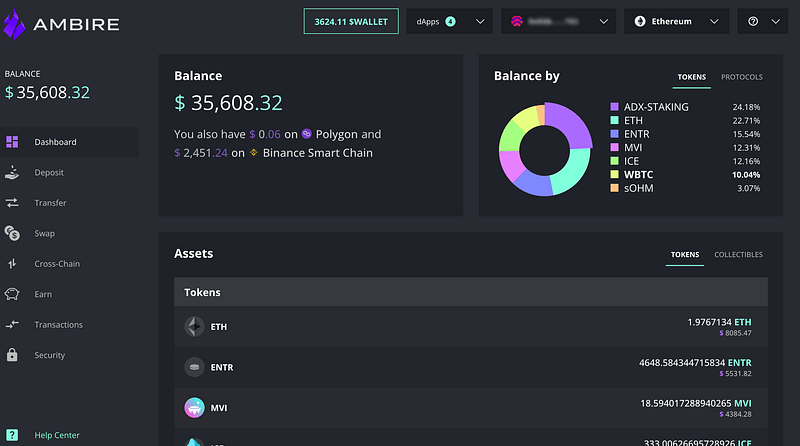Click the Transfer arrows icon in sidebar
This screenshot has height=446, width=800.
[12, 203]
